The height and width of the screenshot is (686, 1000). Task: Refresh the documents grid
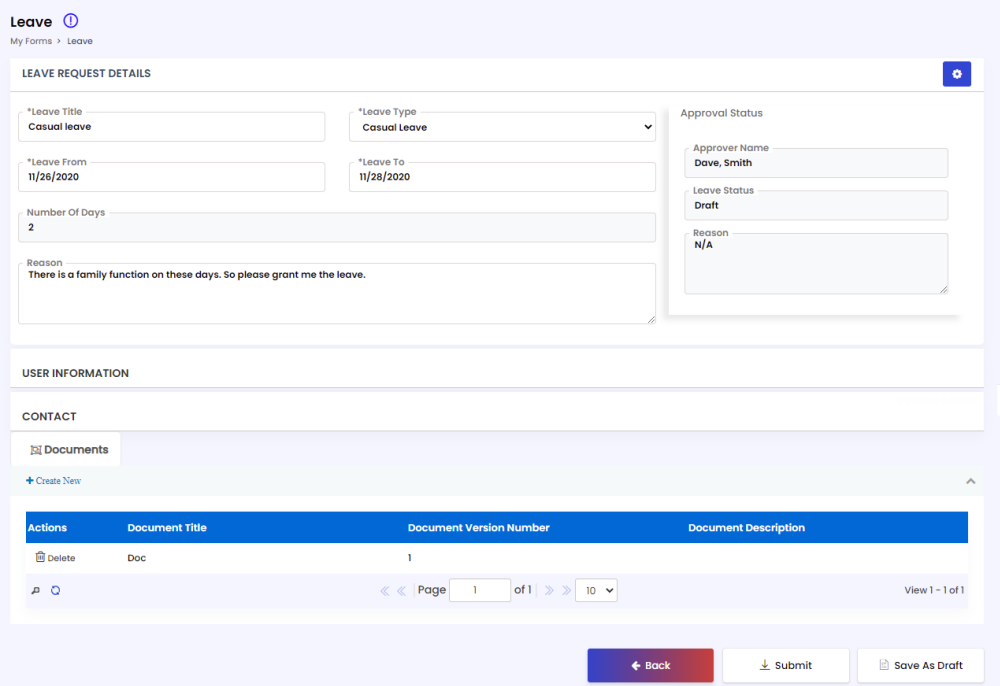coord(56,591)
